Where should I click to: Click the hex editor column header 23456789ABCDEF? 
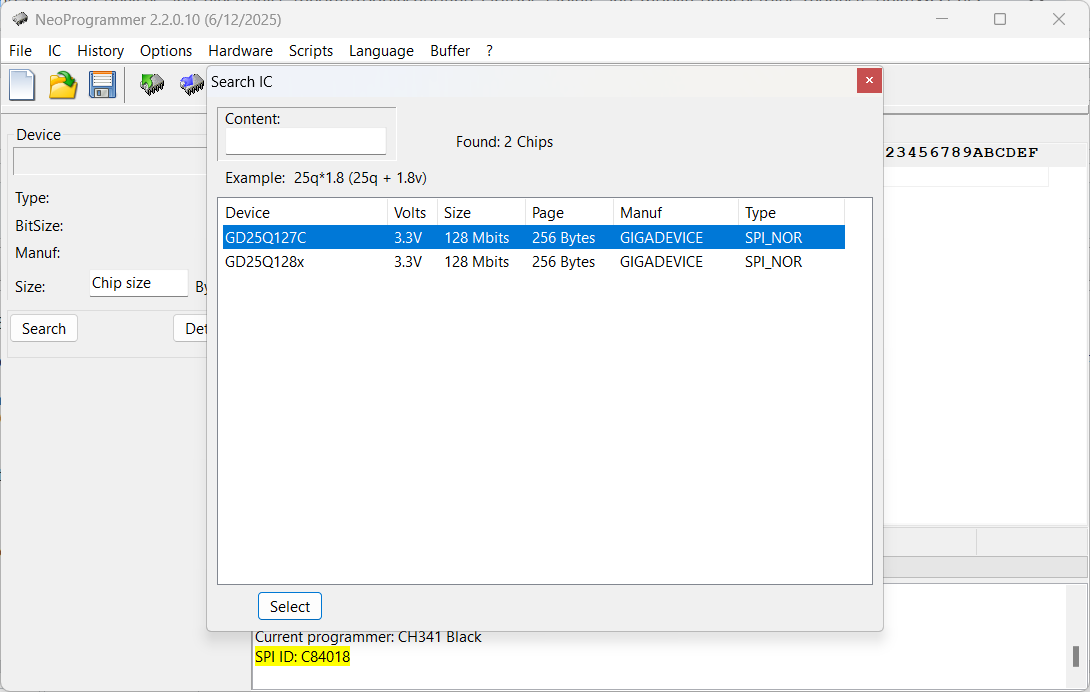[x=961, y=152]
